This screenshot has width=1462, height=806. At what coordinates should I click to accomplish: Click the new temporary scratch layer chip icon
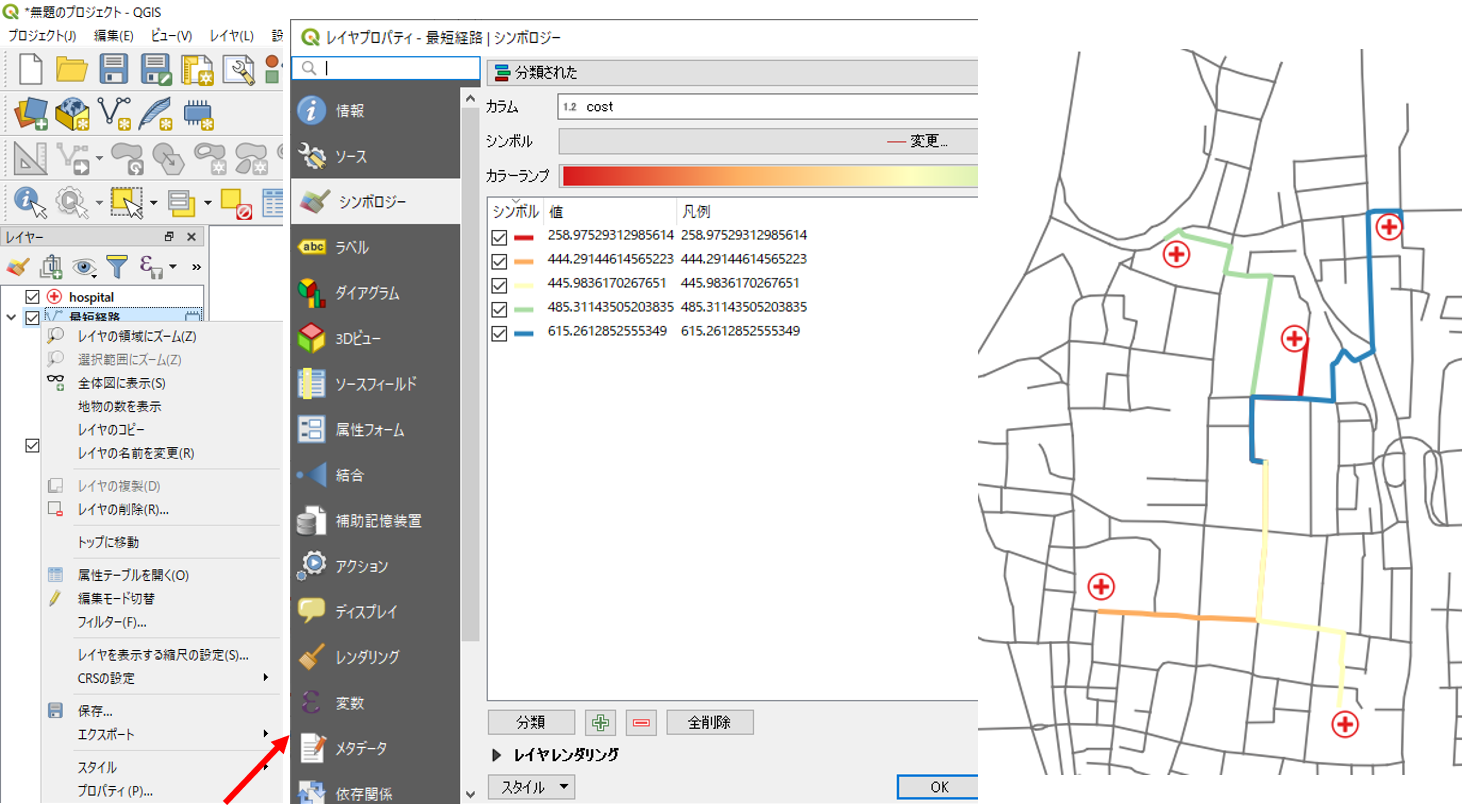197,114
